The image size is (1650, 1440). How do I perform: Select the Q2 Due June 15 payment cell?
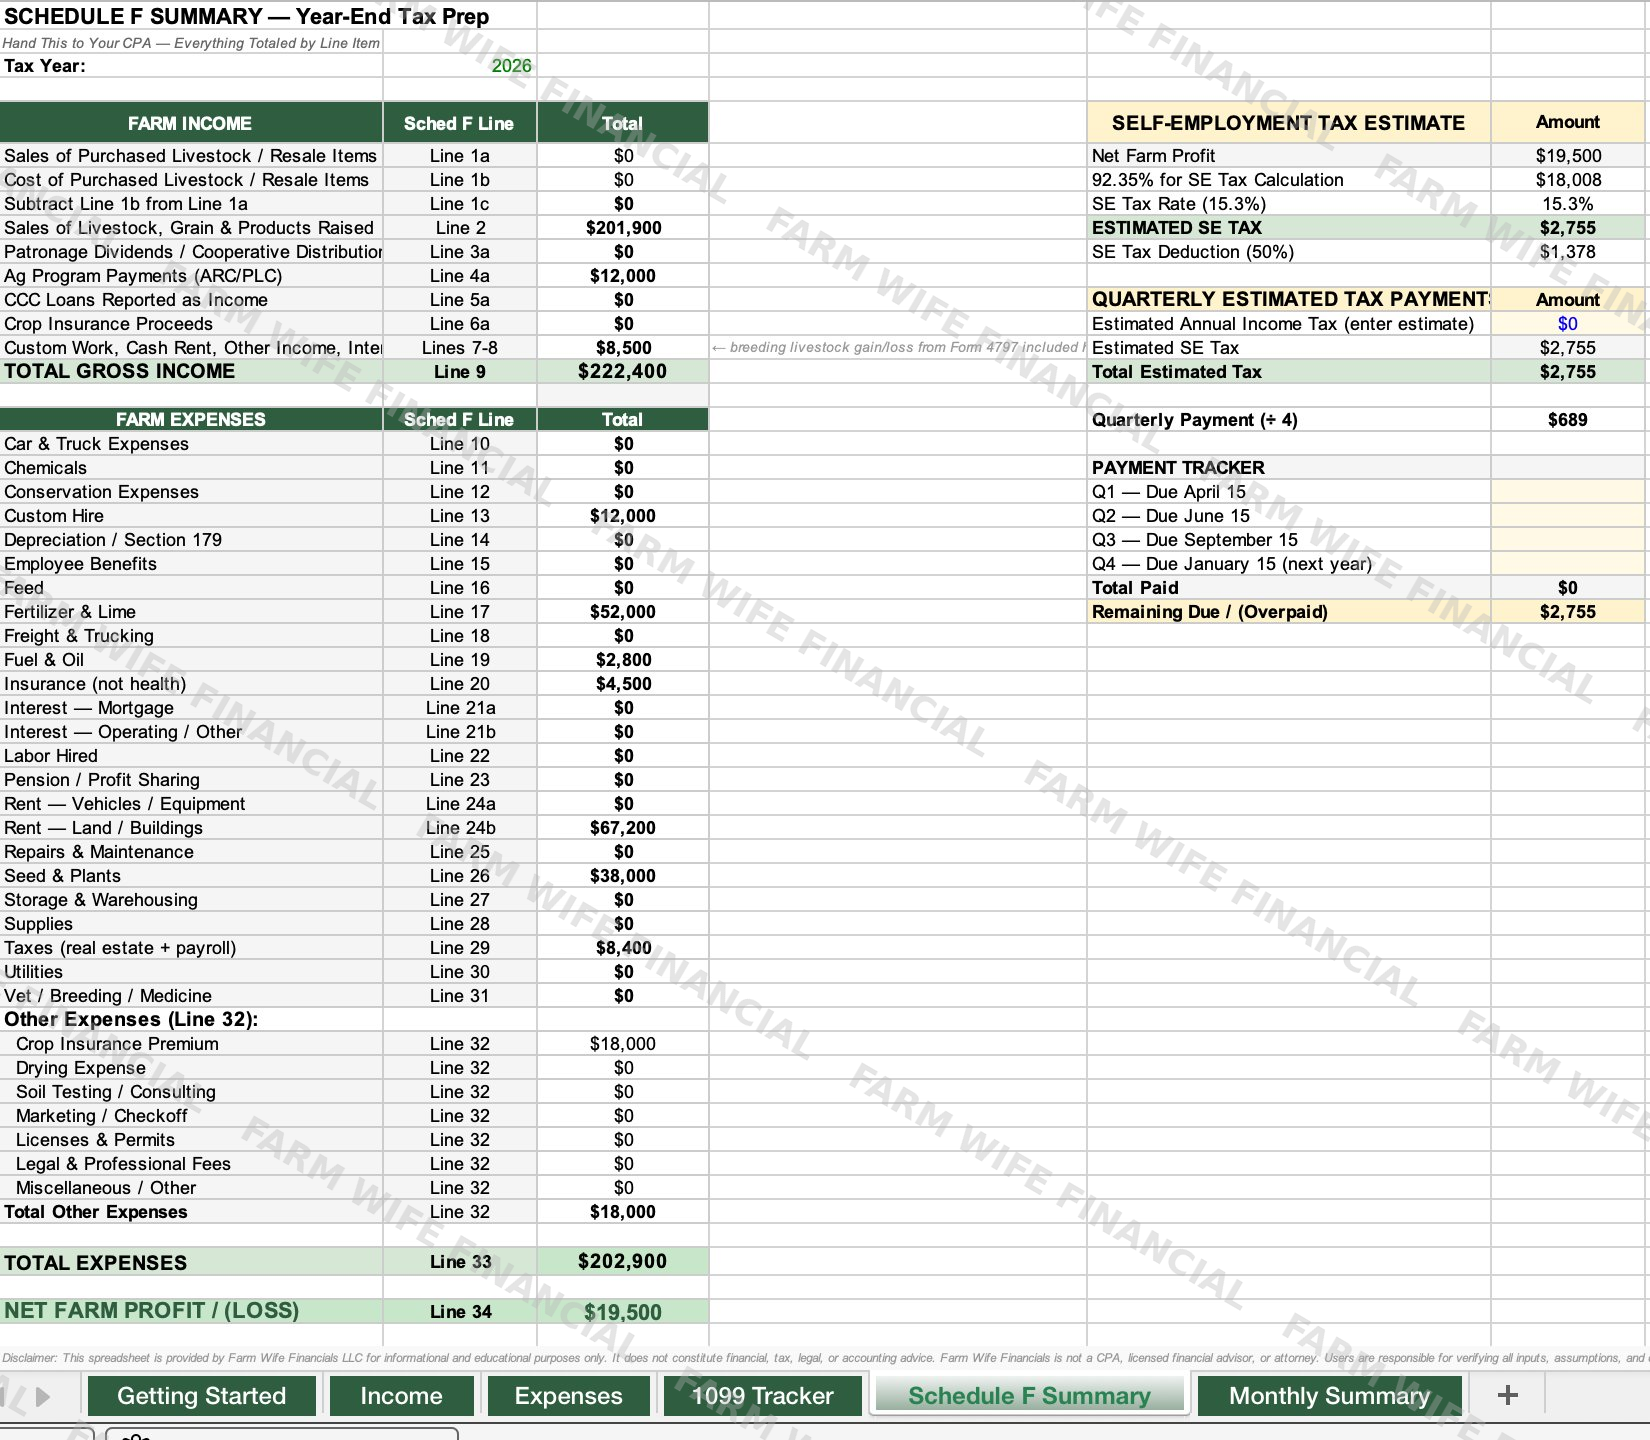1567,516
